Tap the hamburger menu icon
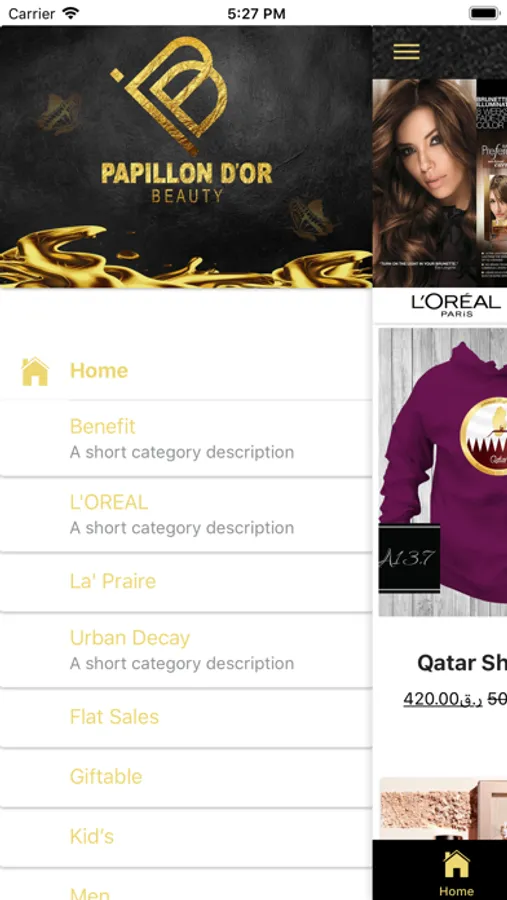The image size is (507, 900). coord(406,52)
